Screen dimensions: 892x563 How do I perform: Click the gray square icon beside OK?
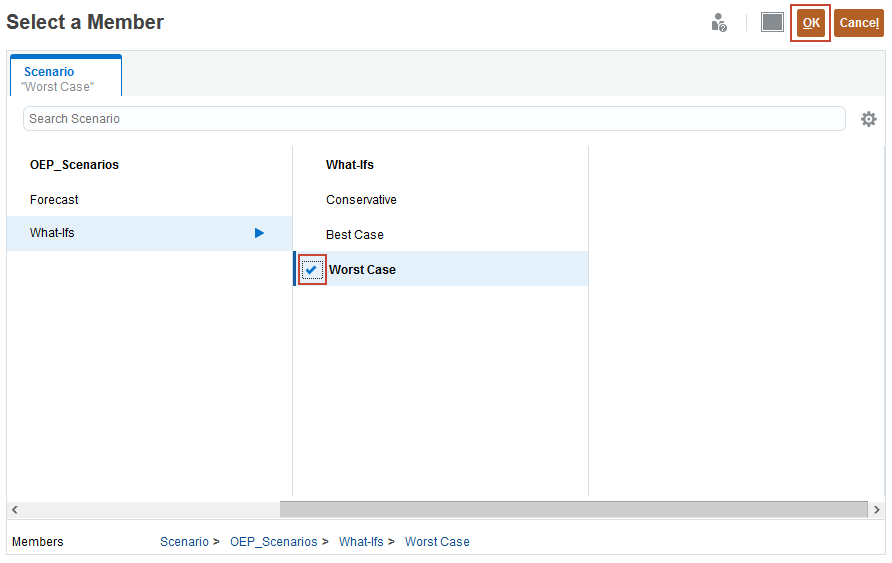click(x=772, y=23)
